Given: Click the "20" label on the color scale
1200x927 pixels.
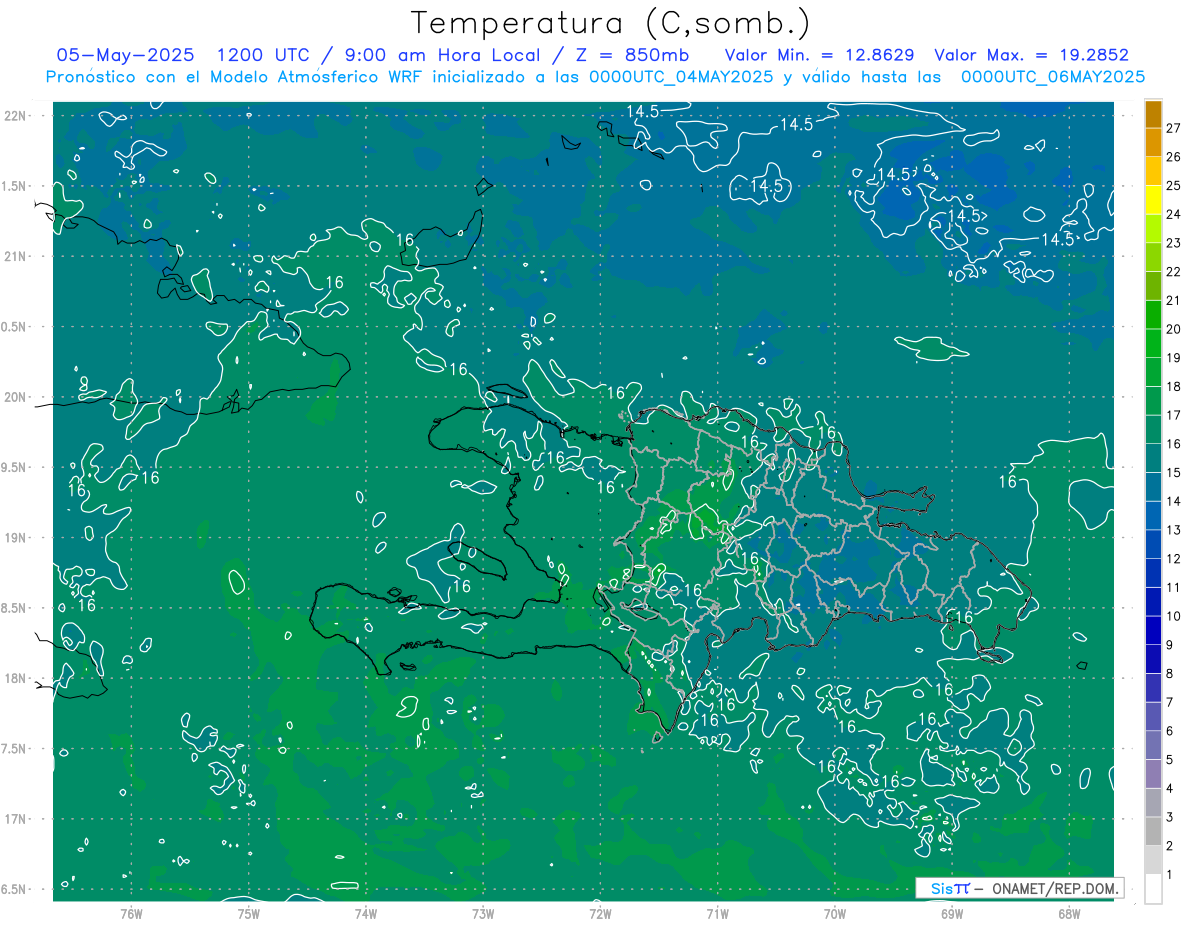Looking at the screenshot, I should pos(1173,329).
